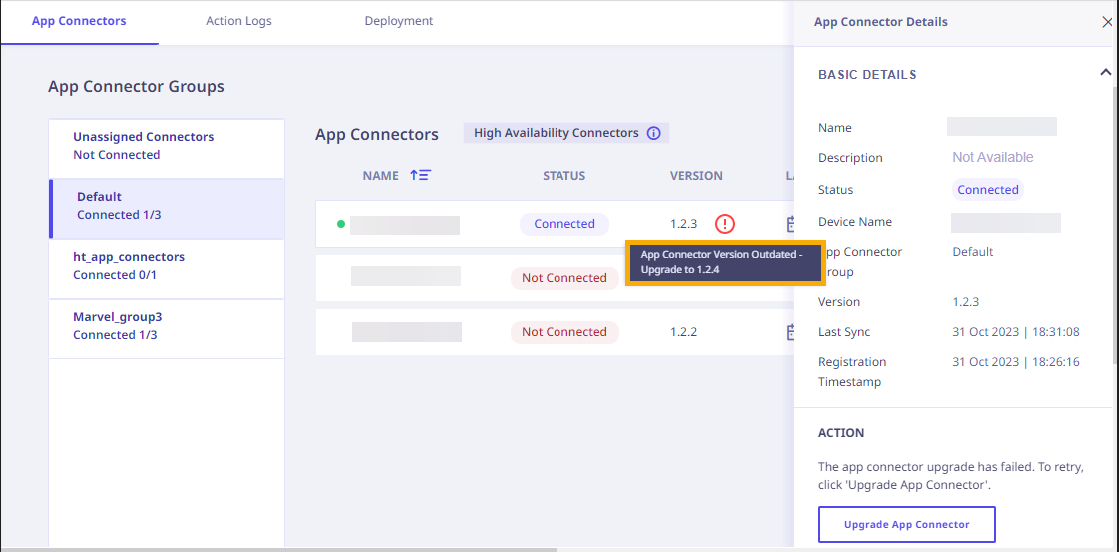
Task: Click the Version value 1.2.3 in details
Action: point(966,302)
